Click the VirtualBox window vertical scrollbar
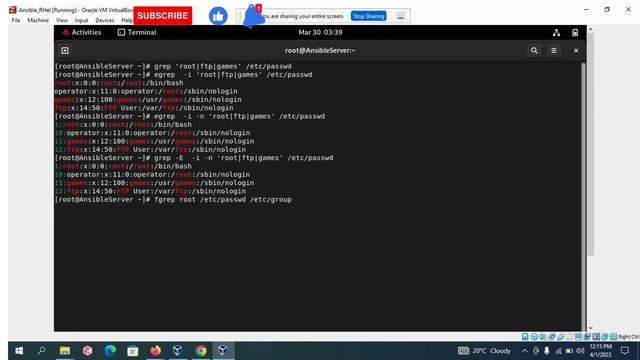 point(591,145)
